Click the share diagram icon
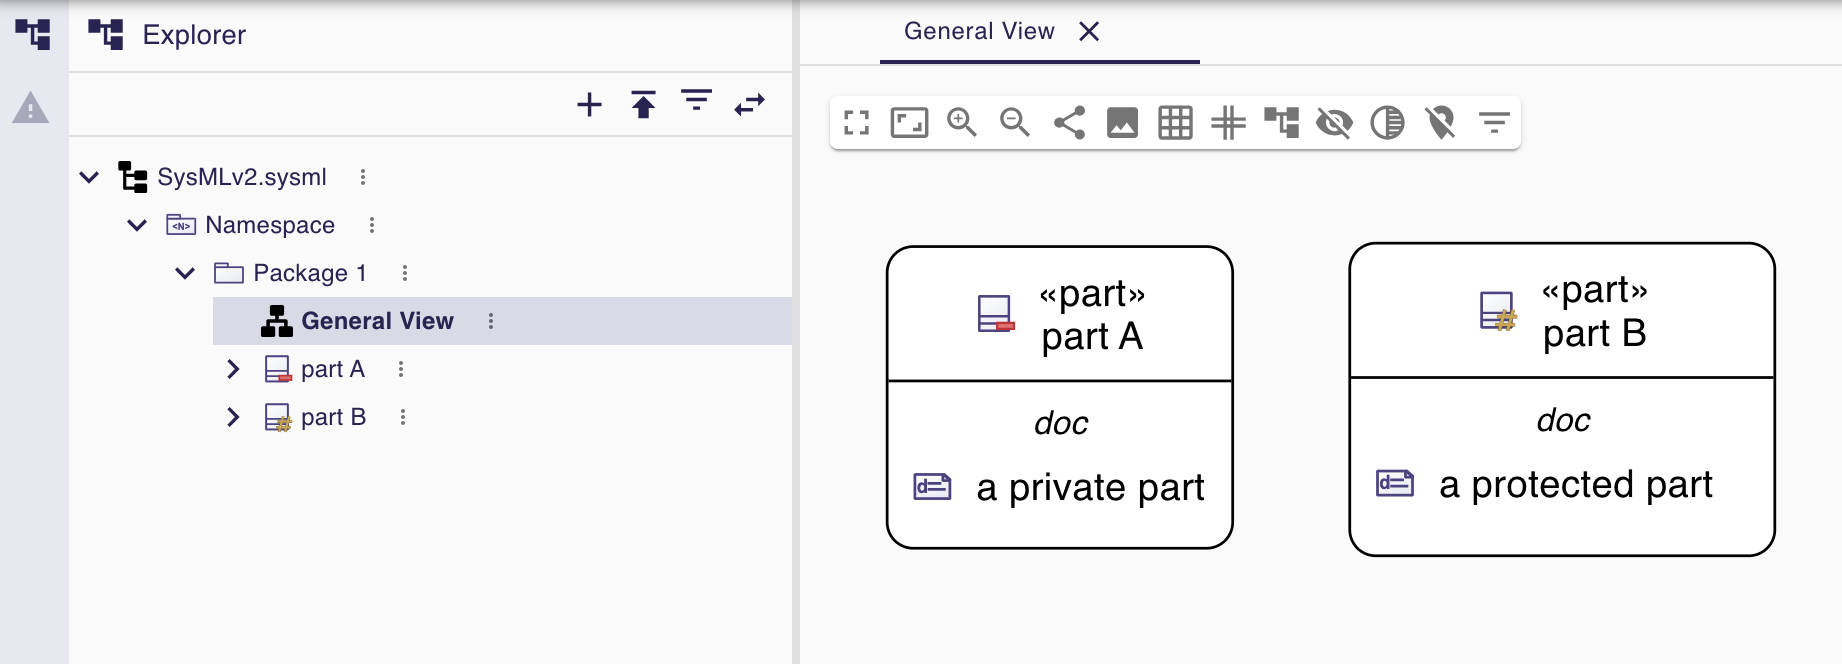This screenshot has height=664, width=1842. (x=1069, y=123)
